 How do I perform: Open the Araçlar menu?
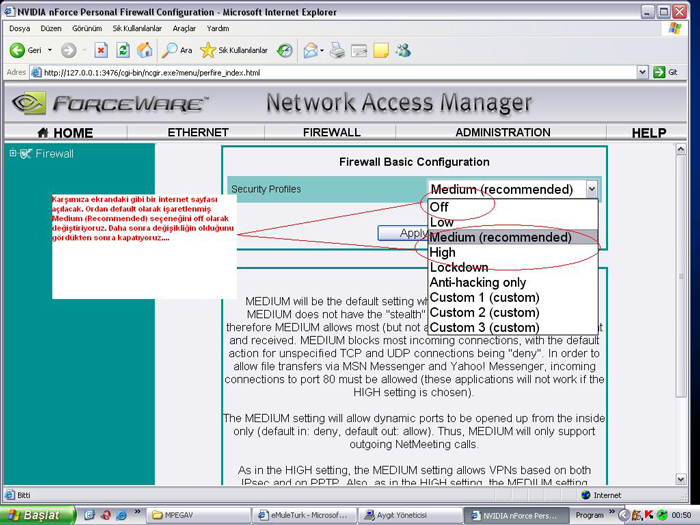[x=184, y=29]
